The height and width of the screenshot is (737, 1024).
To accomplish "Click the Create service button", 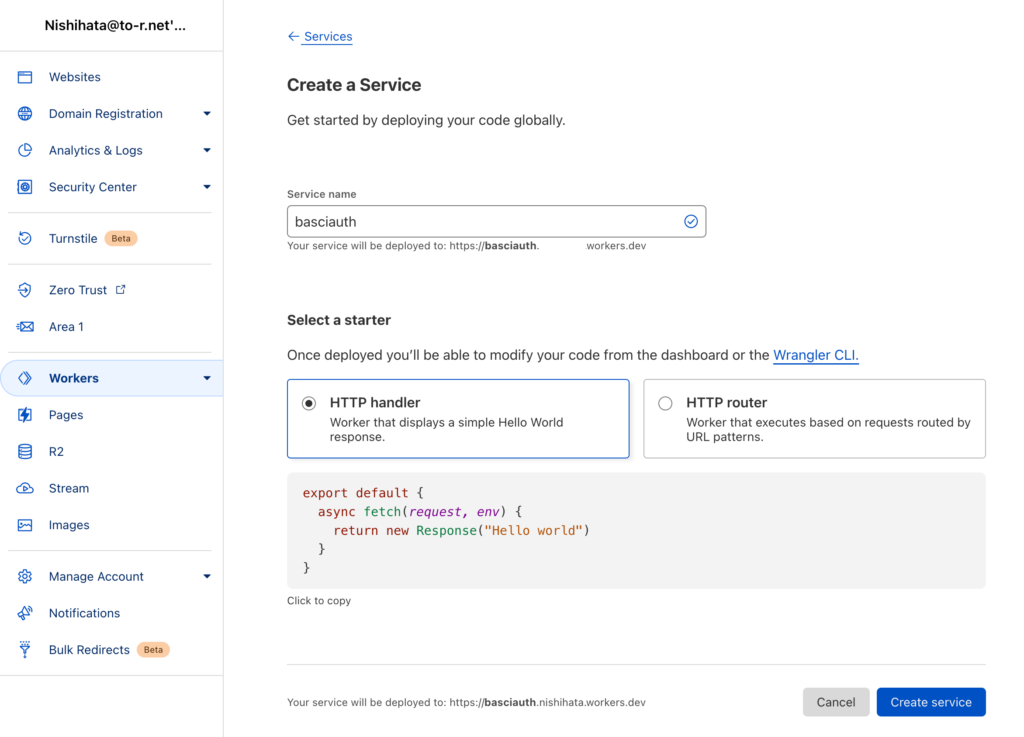I will point(931,702).
